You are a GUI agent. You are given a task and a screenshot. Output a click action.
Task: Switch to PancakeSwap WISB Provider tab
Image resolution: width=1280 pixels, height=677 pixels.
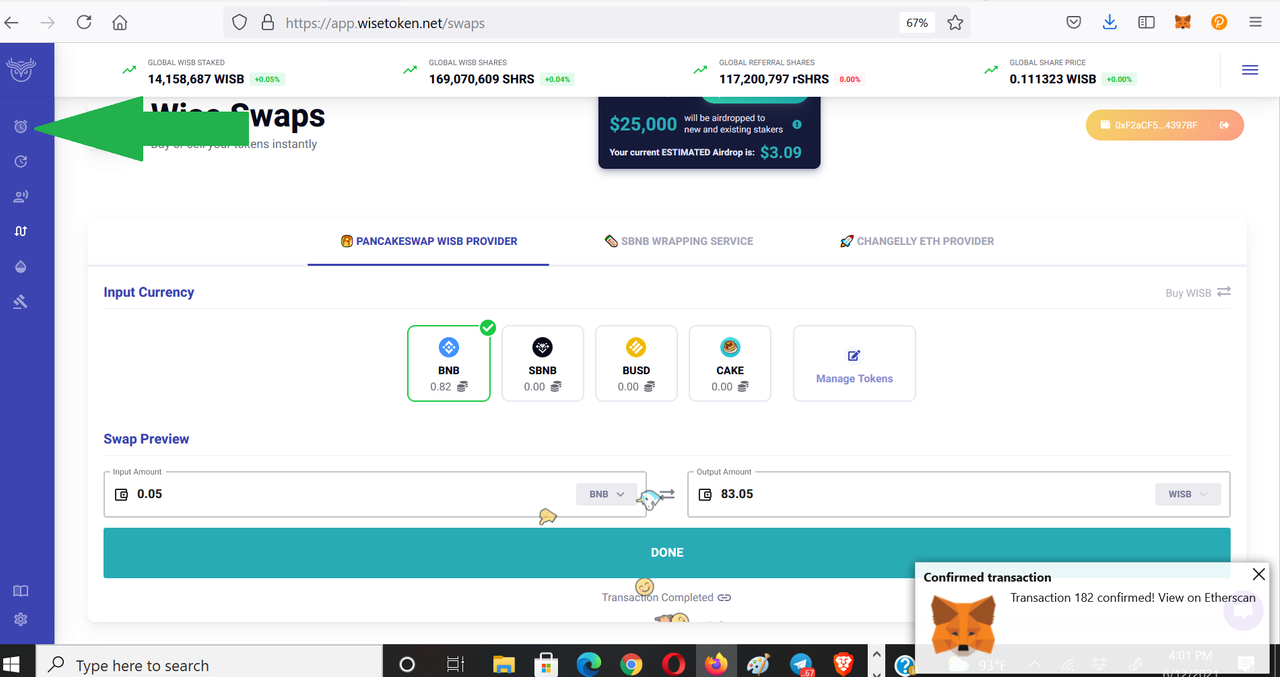tap(429, 241)
